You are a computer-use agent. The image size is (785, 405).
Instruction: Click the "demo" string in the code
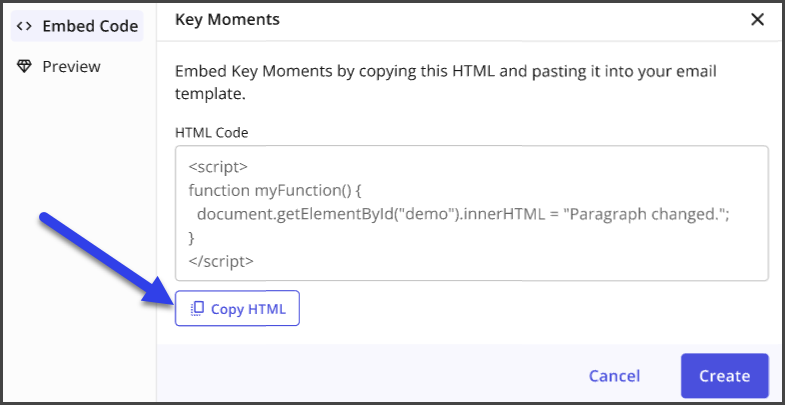(x=426, y=214)
